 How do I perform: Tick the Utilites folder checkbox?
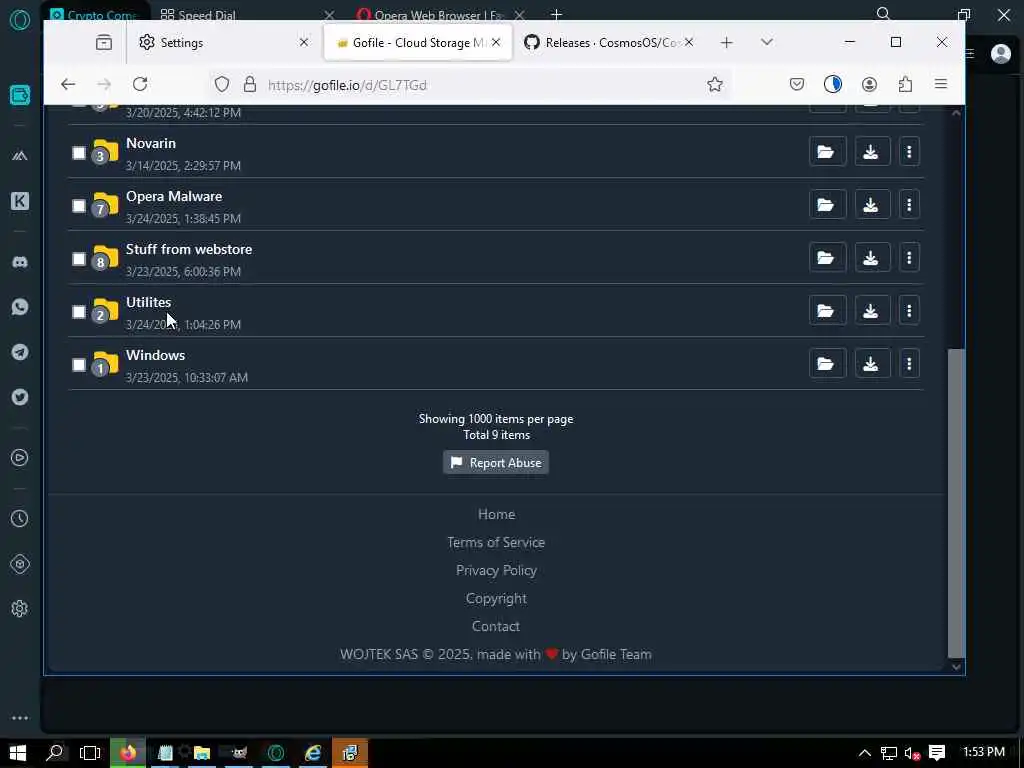(x=78, y=312)
